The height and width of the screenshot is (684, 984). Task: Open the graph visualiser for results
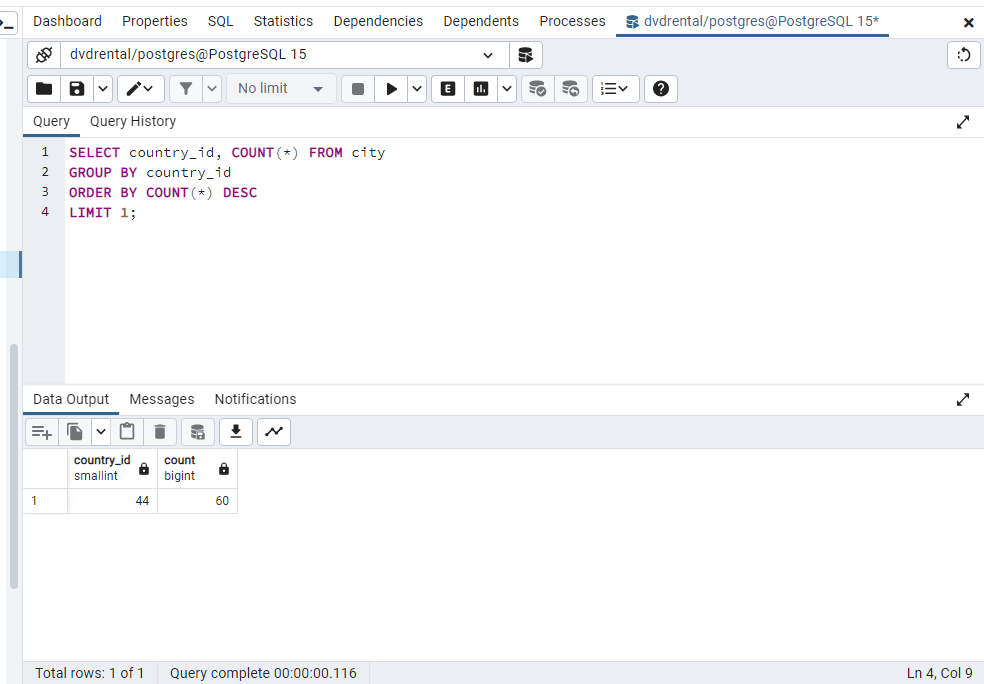click(x=273, y=431)
